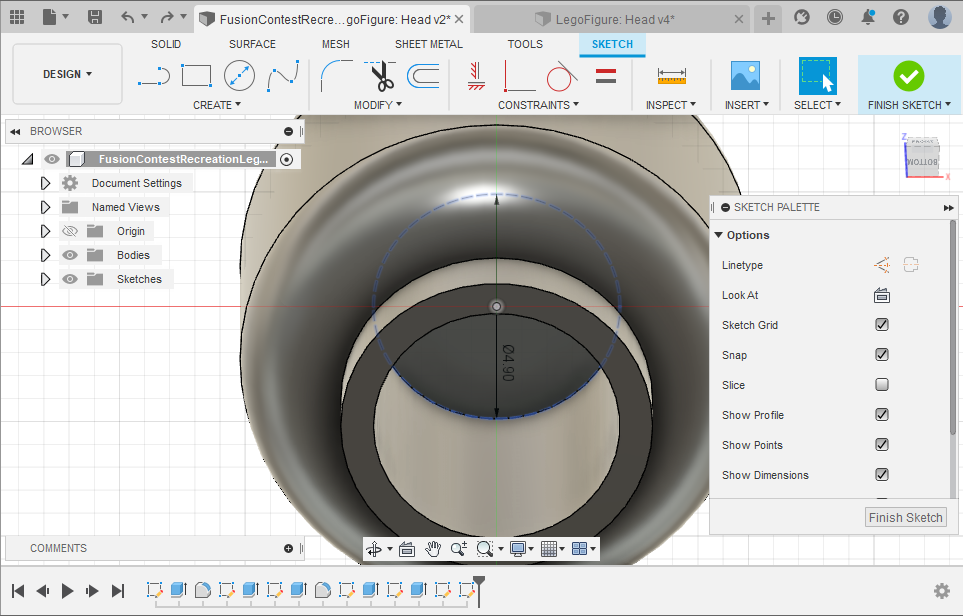Viewport: 963px width, 616px height.
Task: Select the Trim scissors tool
Action: coord(380,76)
